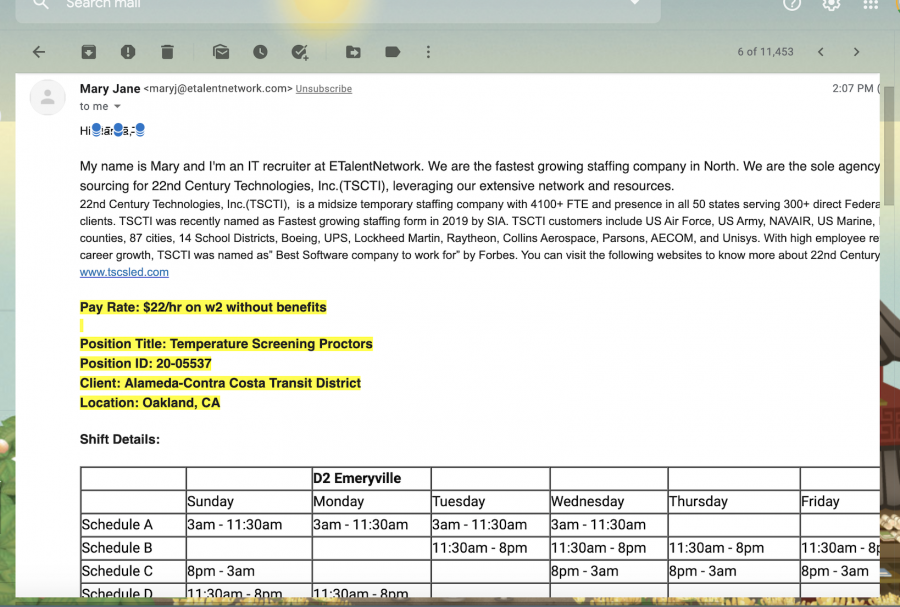900x607 pixels.
Task: Click the 'My name is Mary' intro sentence
Action: click(252, 166)
